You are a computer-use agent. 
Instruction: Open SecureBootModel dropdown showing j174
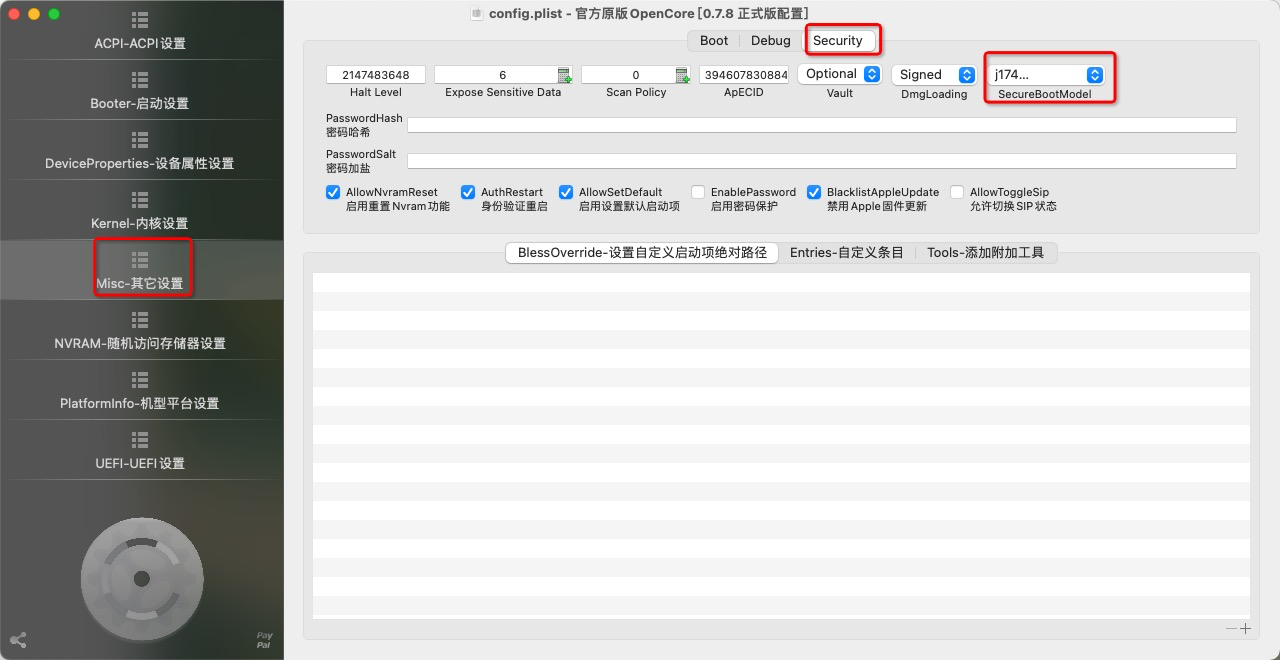(x=1045, y=75)
